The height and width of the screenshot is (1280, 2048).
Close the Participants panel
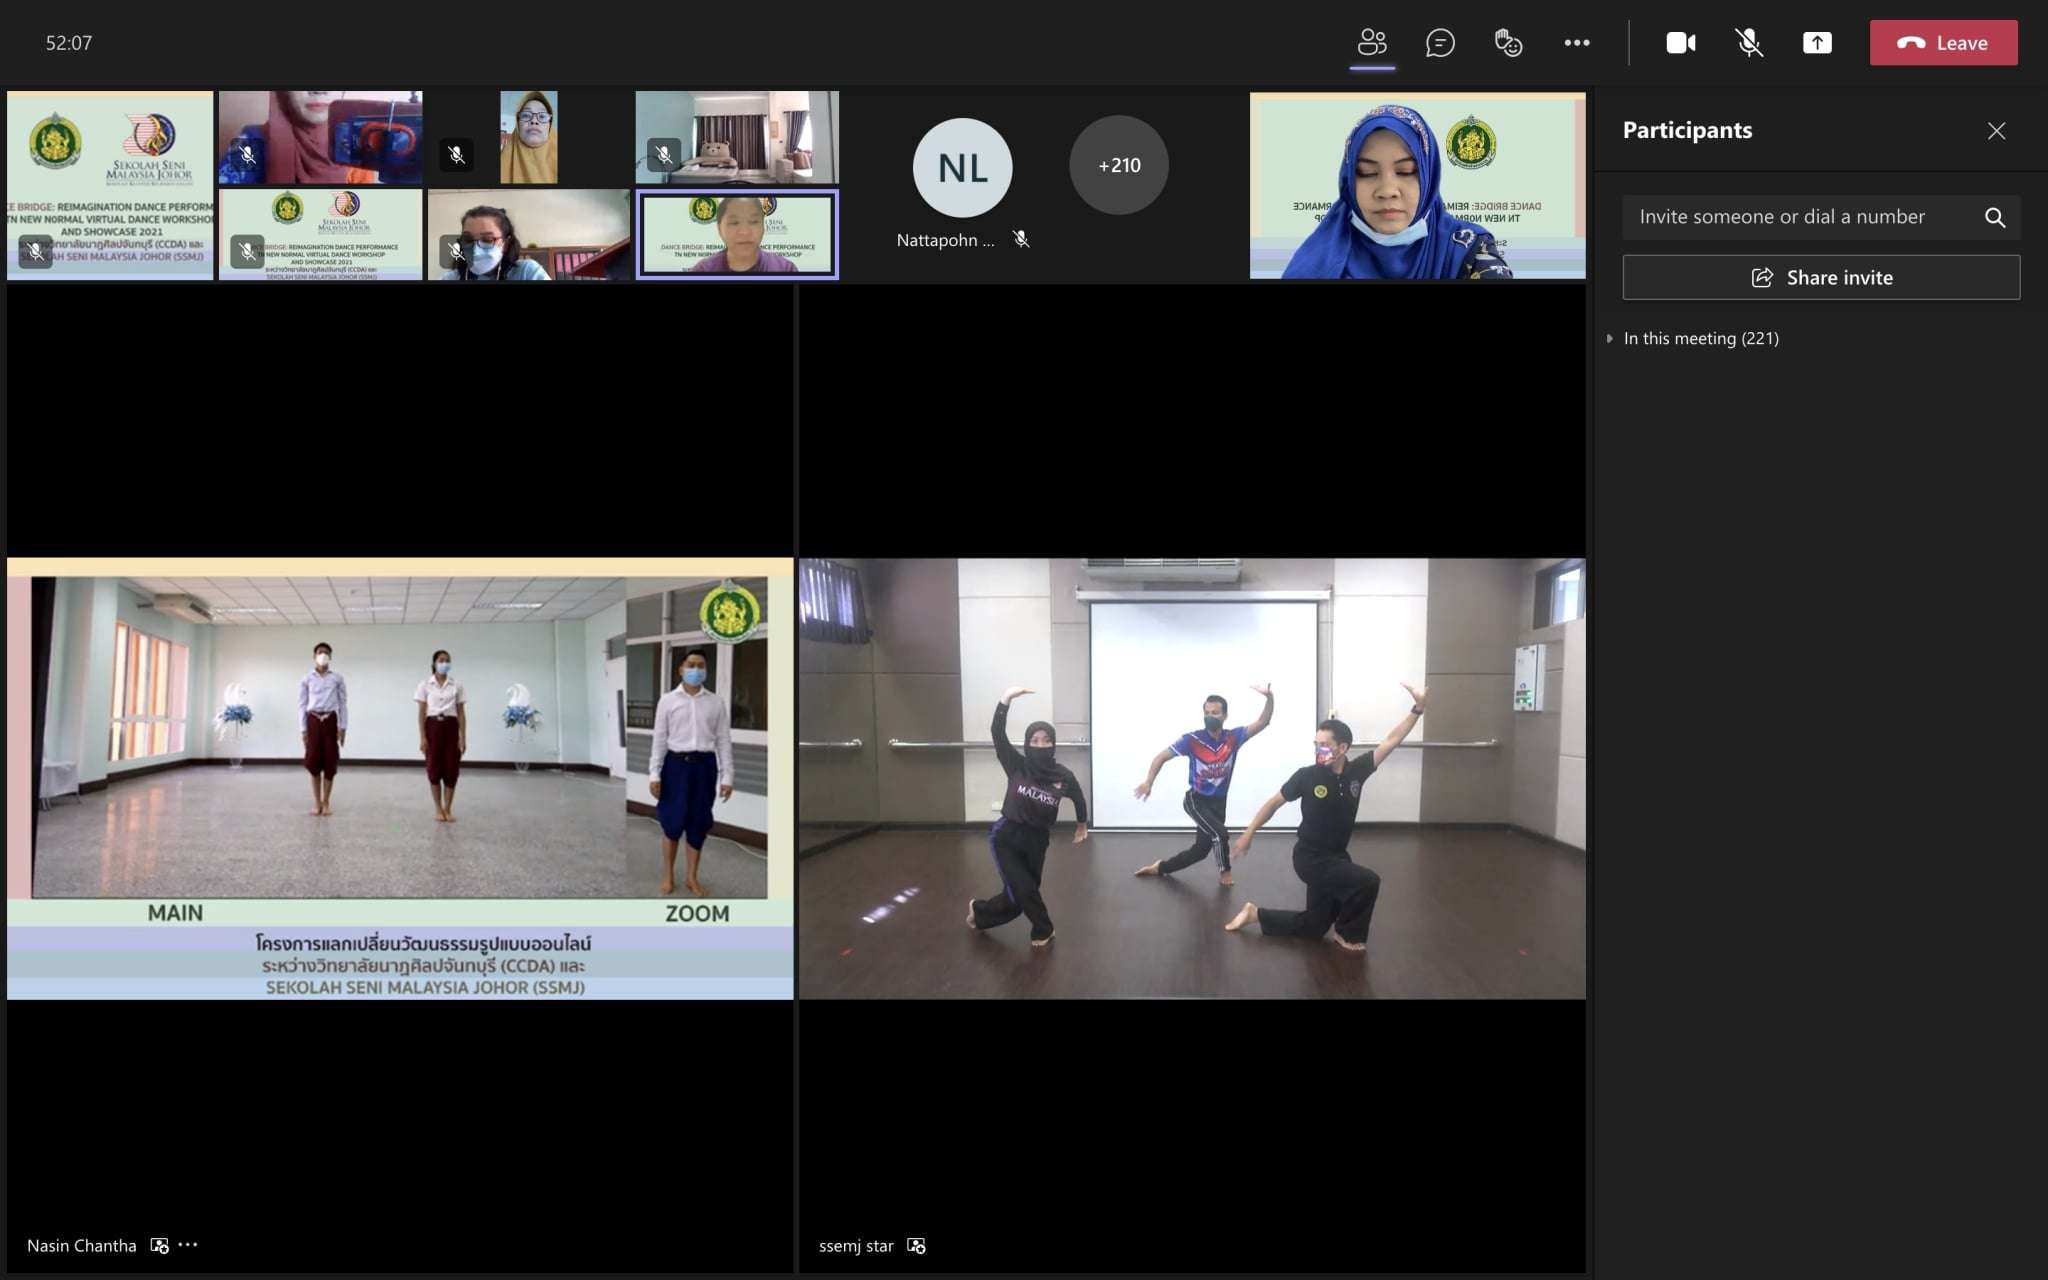coord(1996,131)
